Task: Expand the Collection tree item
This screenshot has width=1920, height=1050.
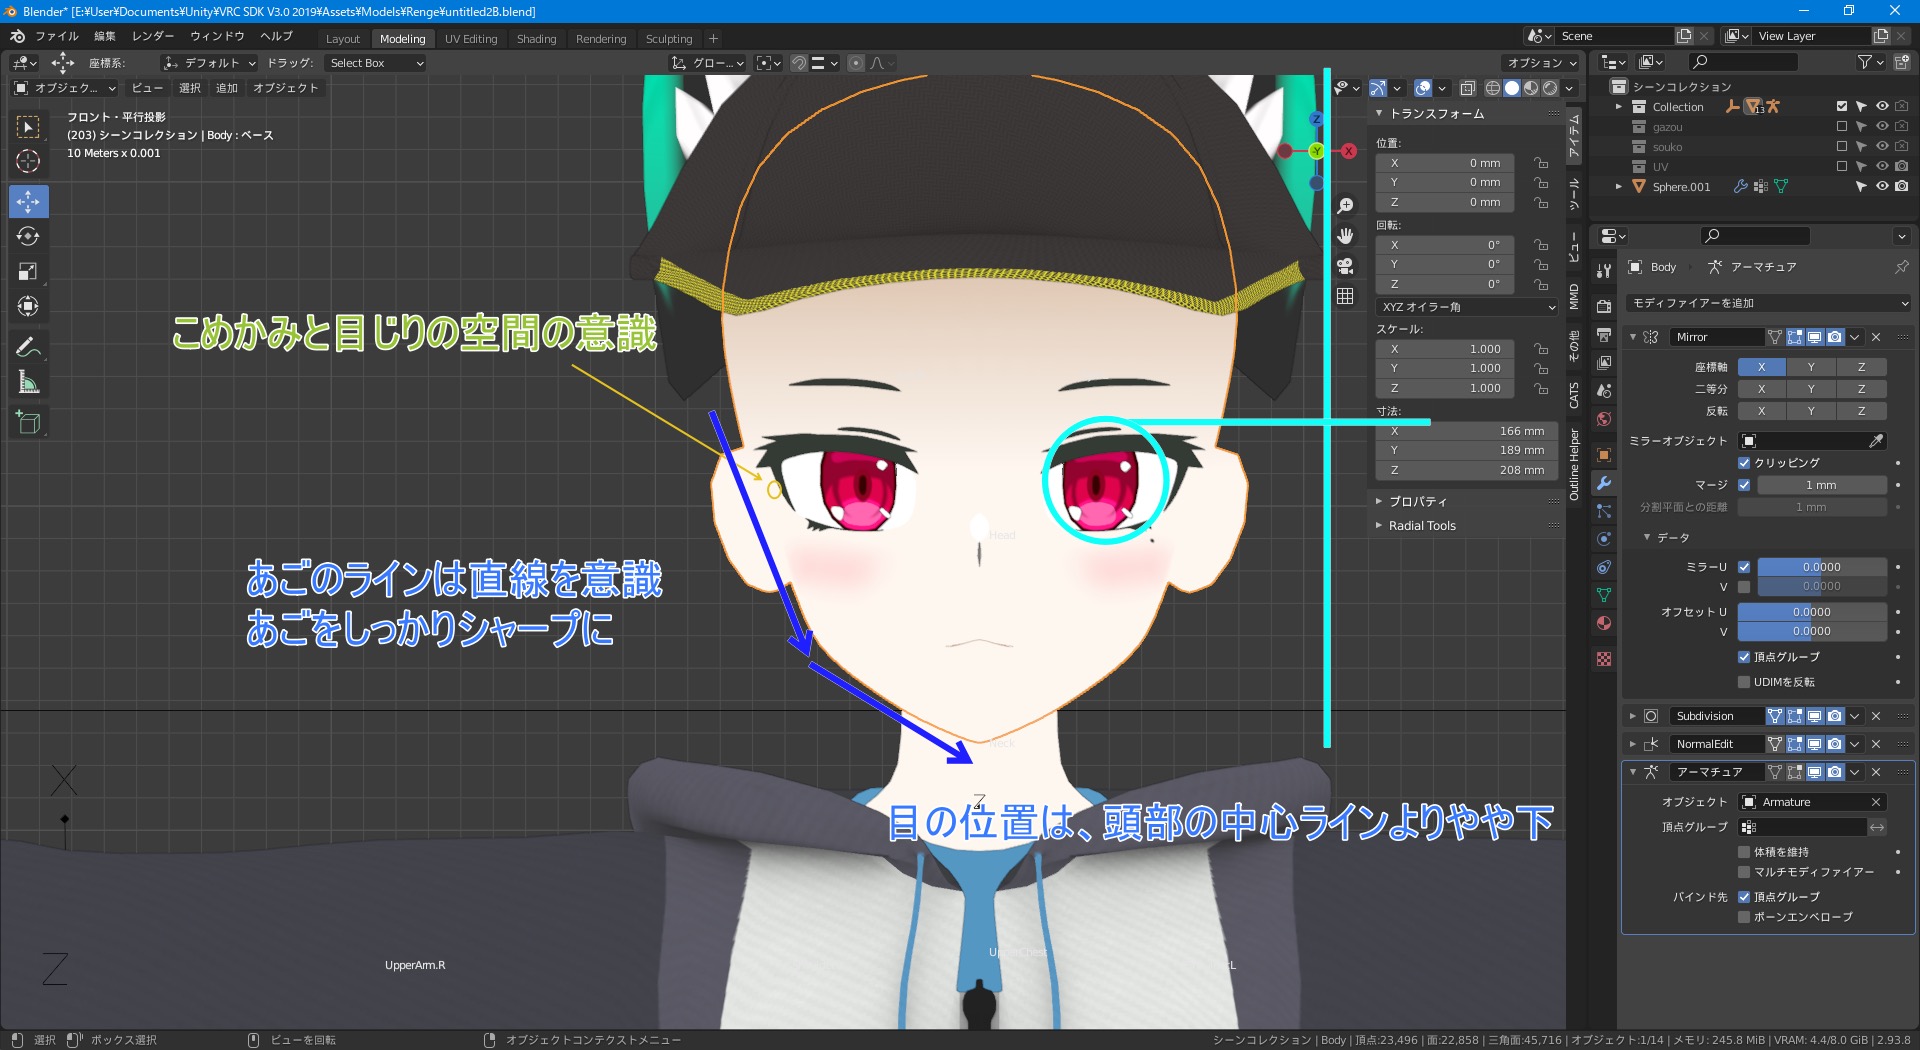Action: [x=1619, y=107]
